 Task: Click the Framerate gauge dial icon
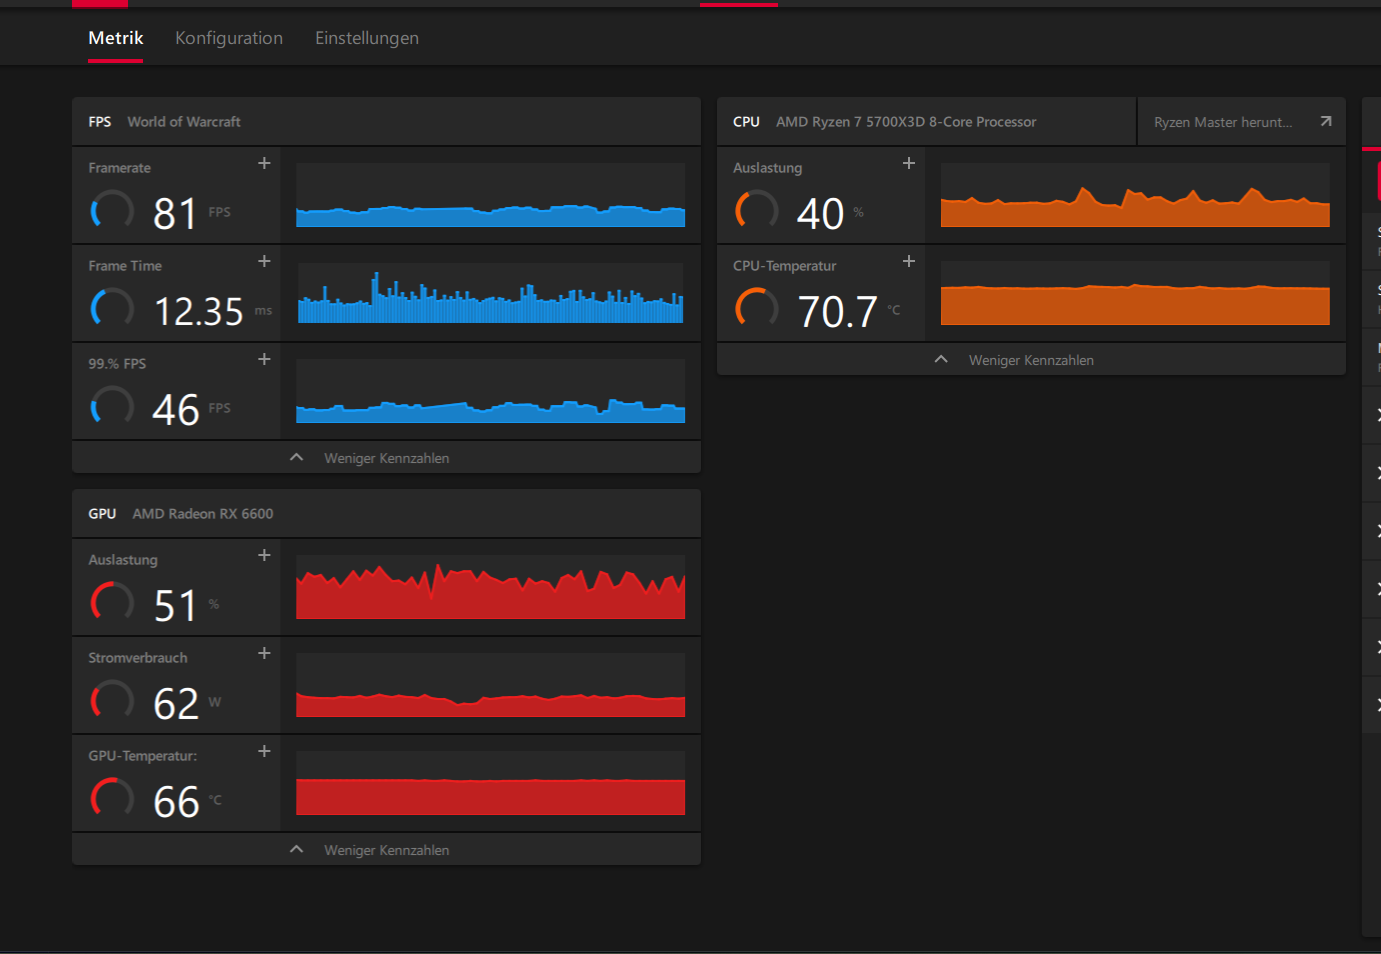pyautogui.click(x=112, y=211)
